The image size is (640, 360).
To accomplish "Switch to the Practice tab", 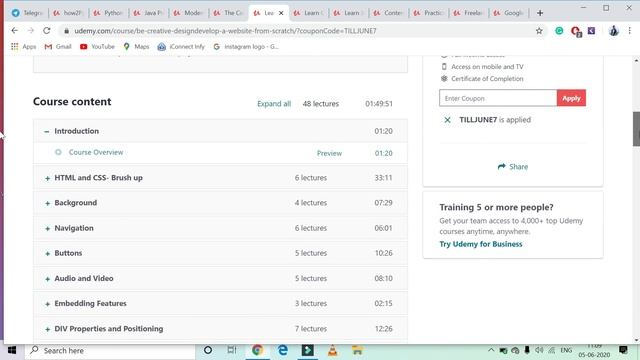I will click(429, 13).
